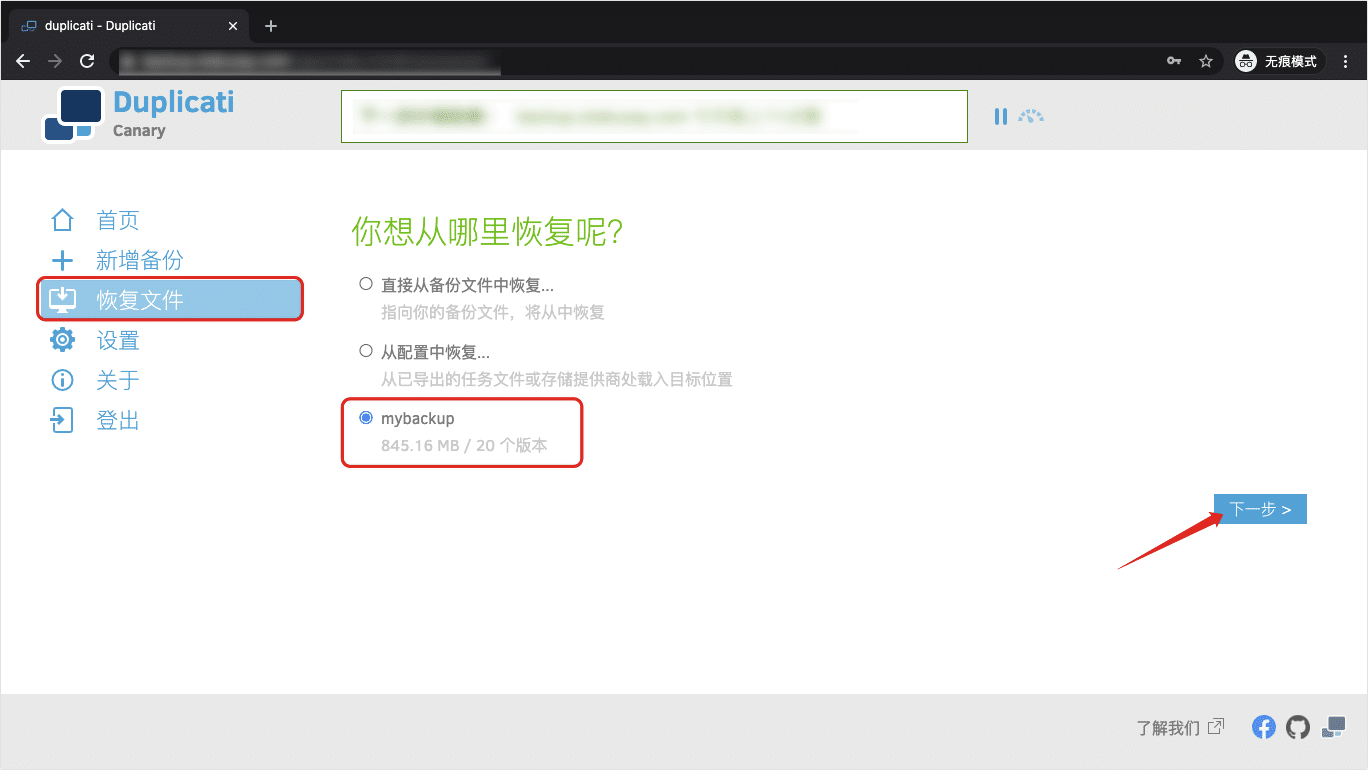
Task: Select the 直接从备份文件中恢复 radio option
Action: [366, 284]
